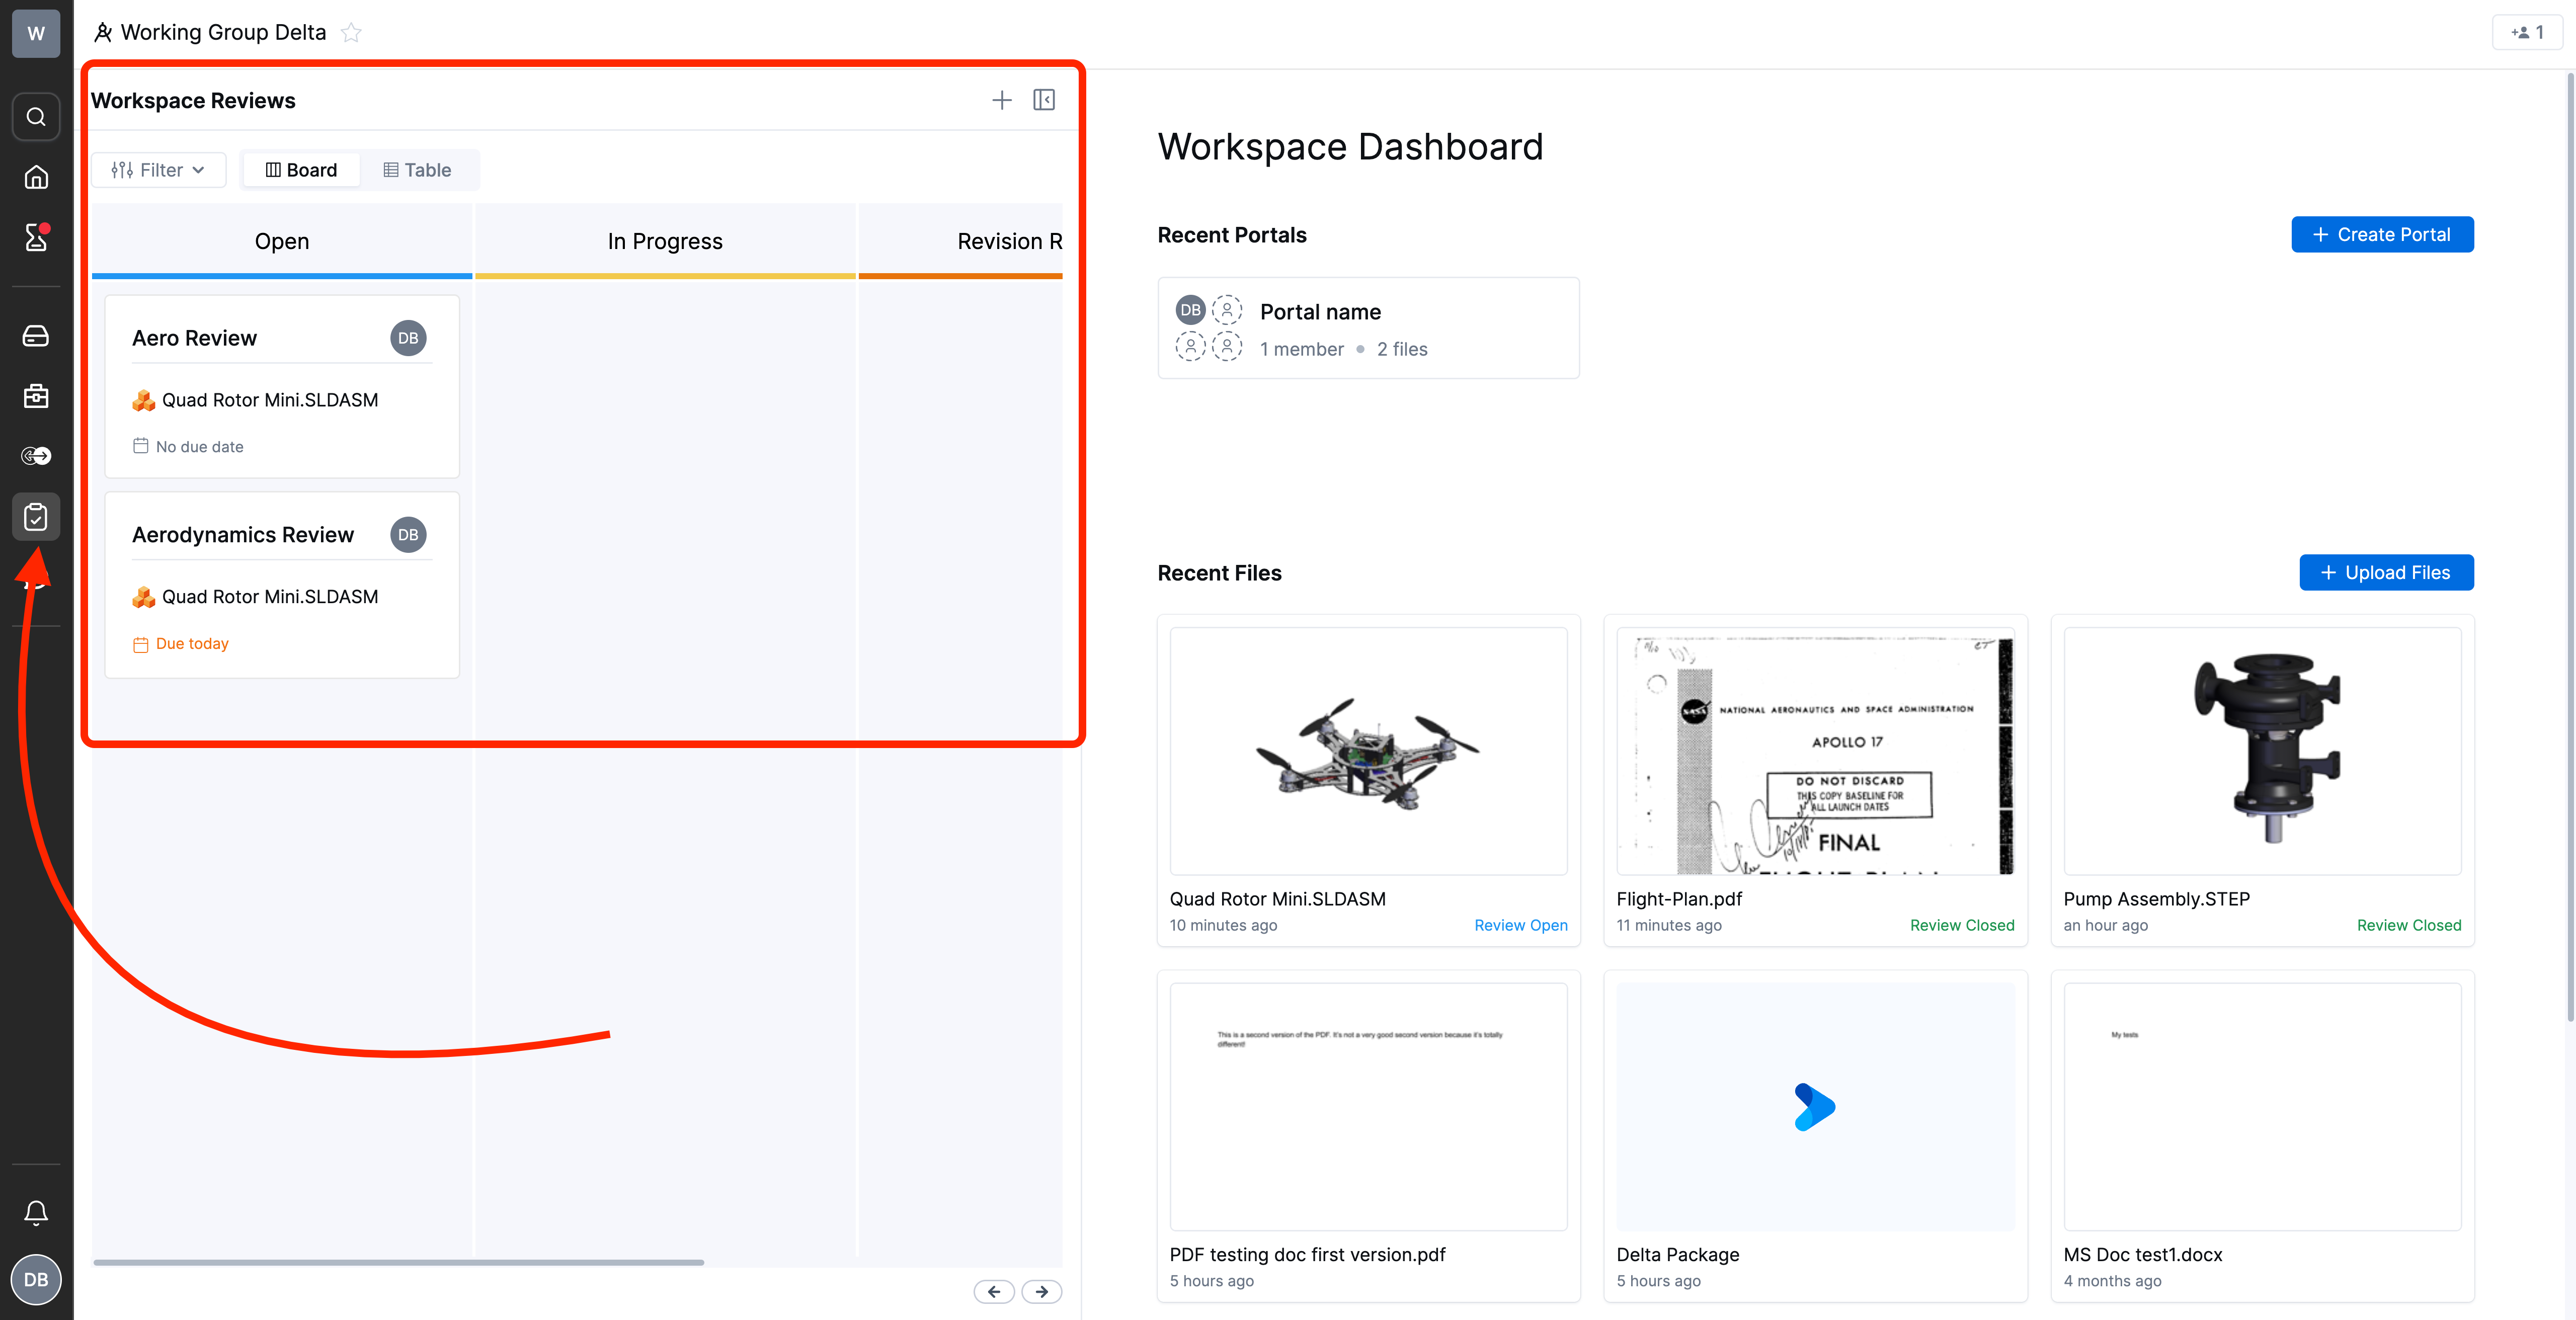Click the board horizontal scrollbar
The image size is (2576, 1320).
398,1263
